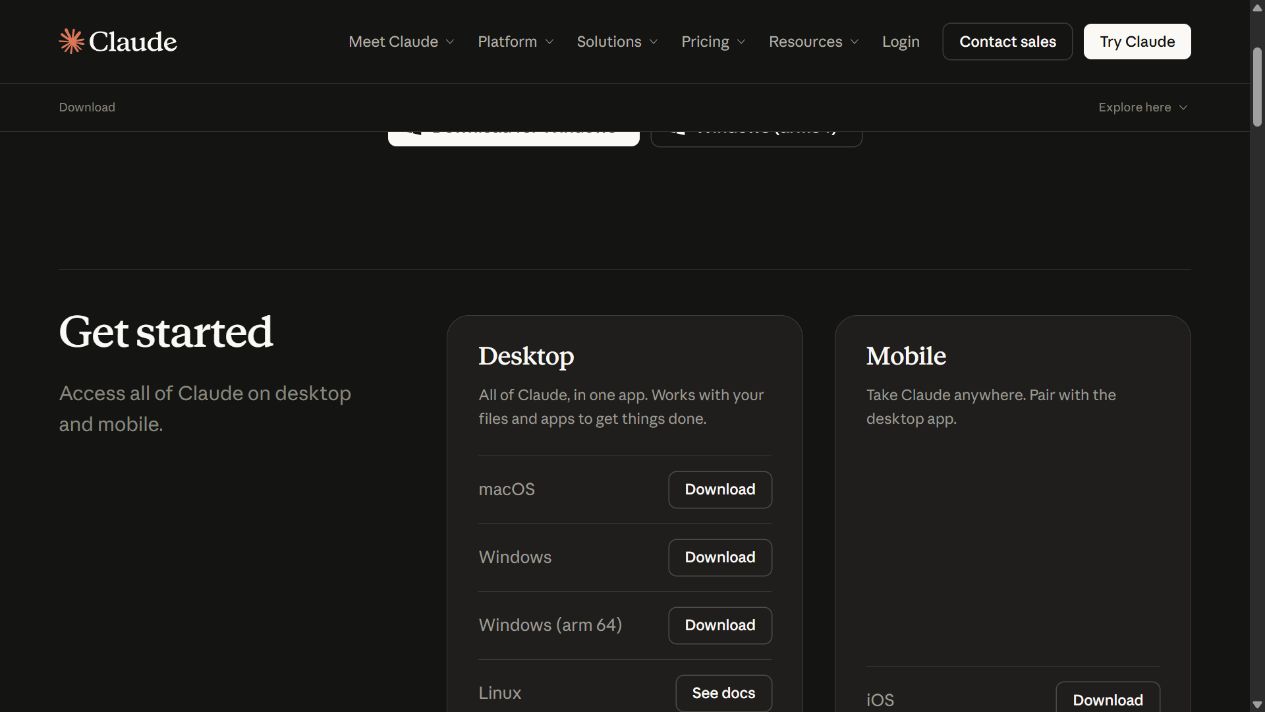Open the Platform menu
Viewport: 1265px width, 712px height.
(515, 41)
